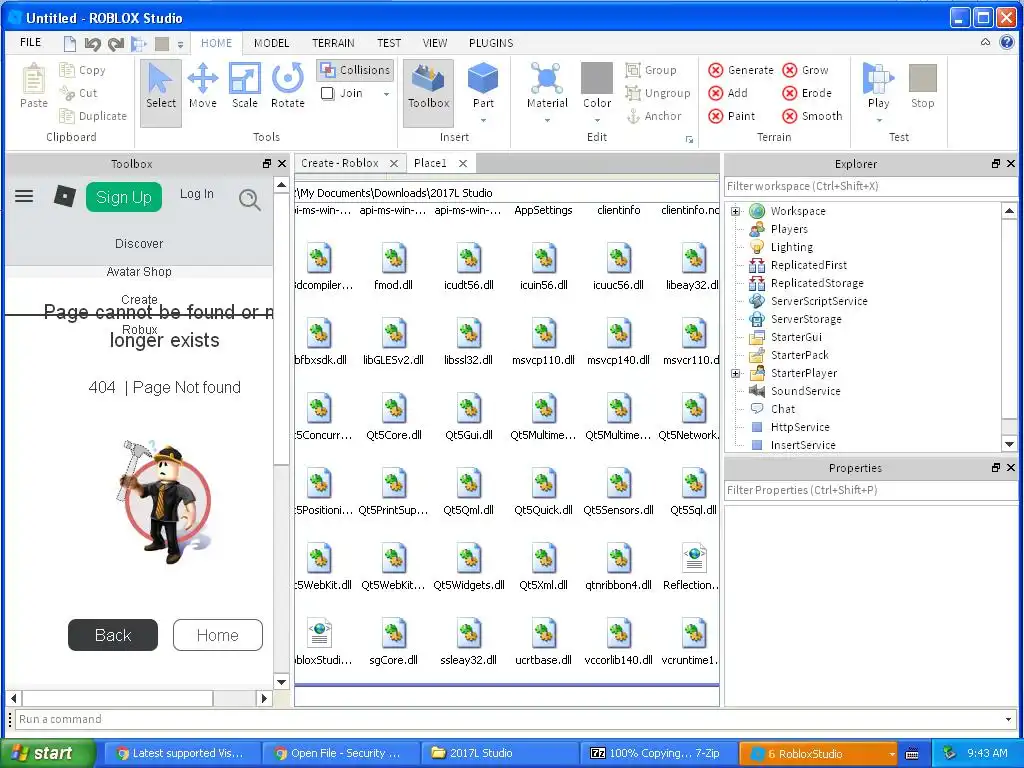
Task: Click the green Sign Up button
Action: tap(123, 197)
